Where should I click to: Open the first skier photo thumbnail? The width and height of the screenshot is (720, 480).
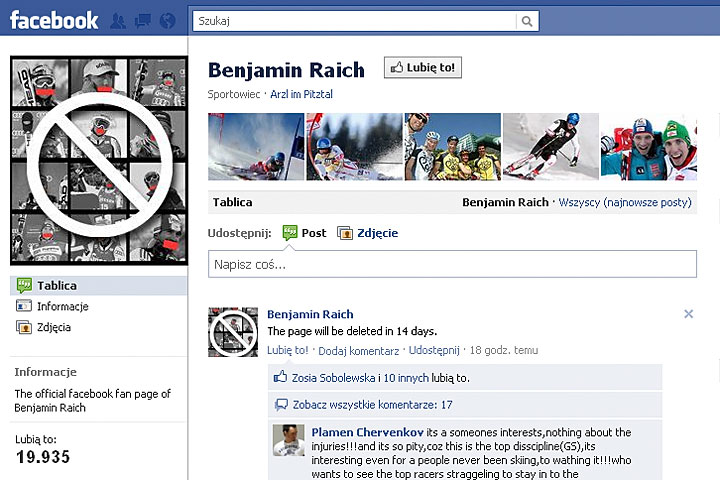(256, 147)
